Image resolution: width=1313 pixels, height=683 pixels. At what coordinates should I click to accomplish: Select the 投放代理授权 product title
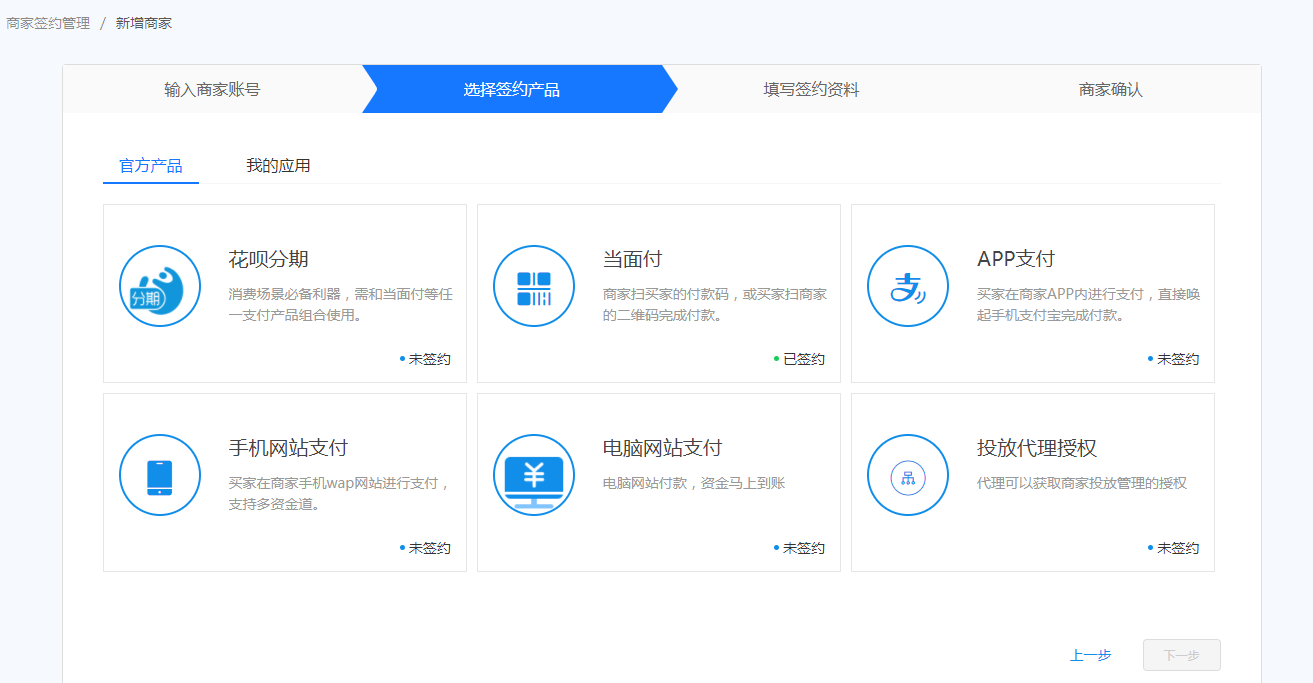tap(1037, 448)
